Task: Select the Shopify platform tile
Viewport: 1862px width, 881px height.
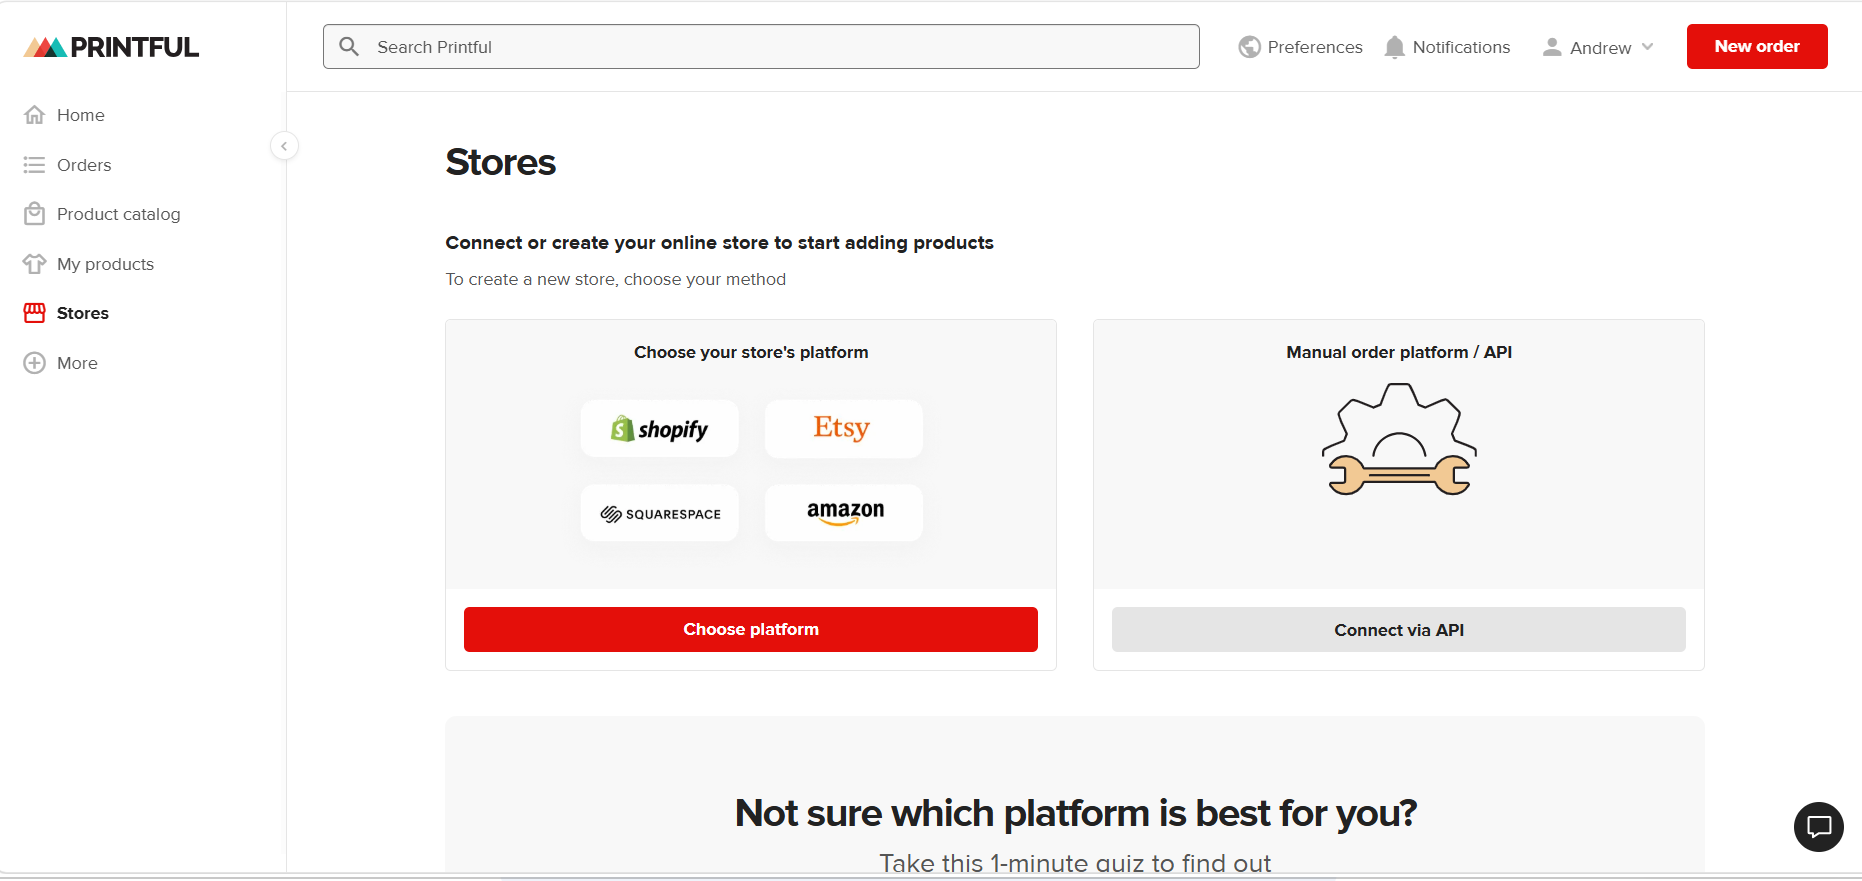Action: point(660,429)
